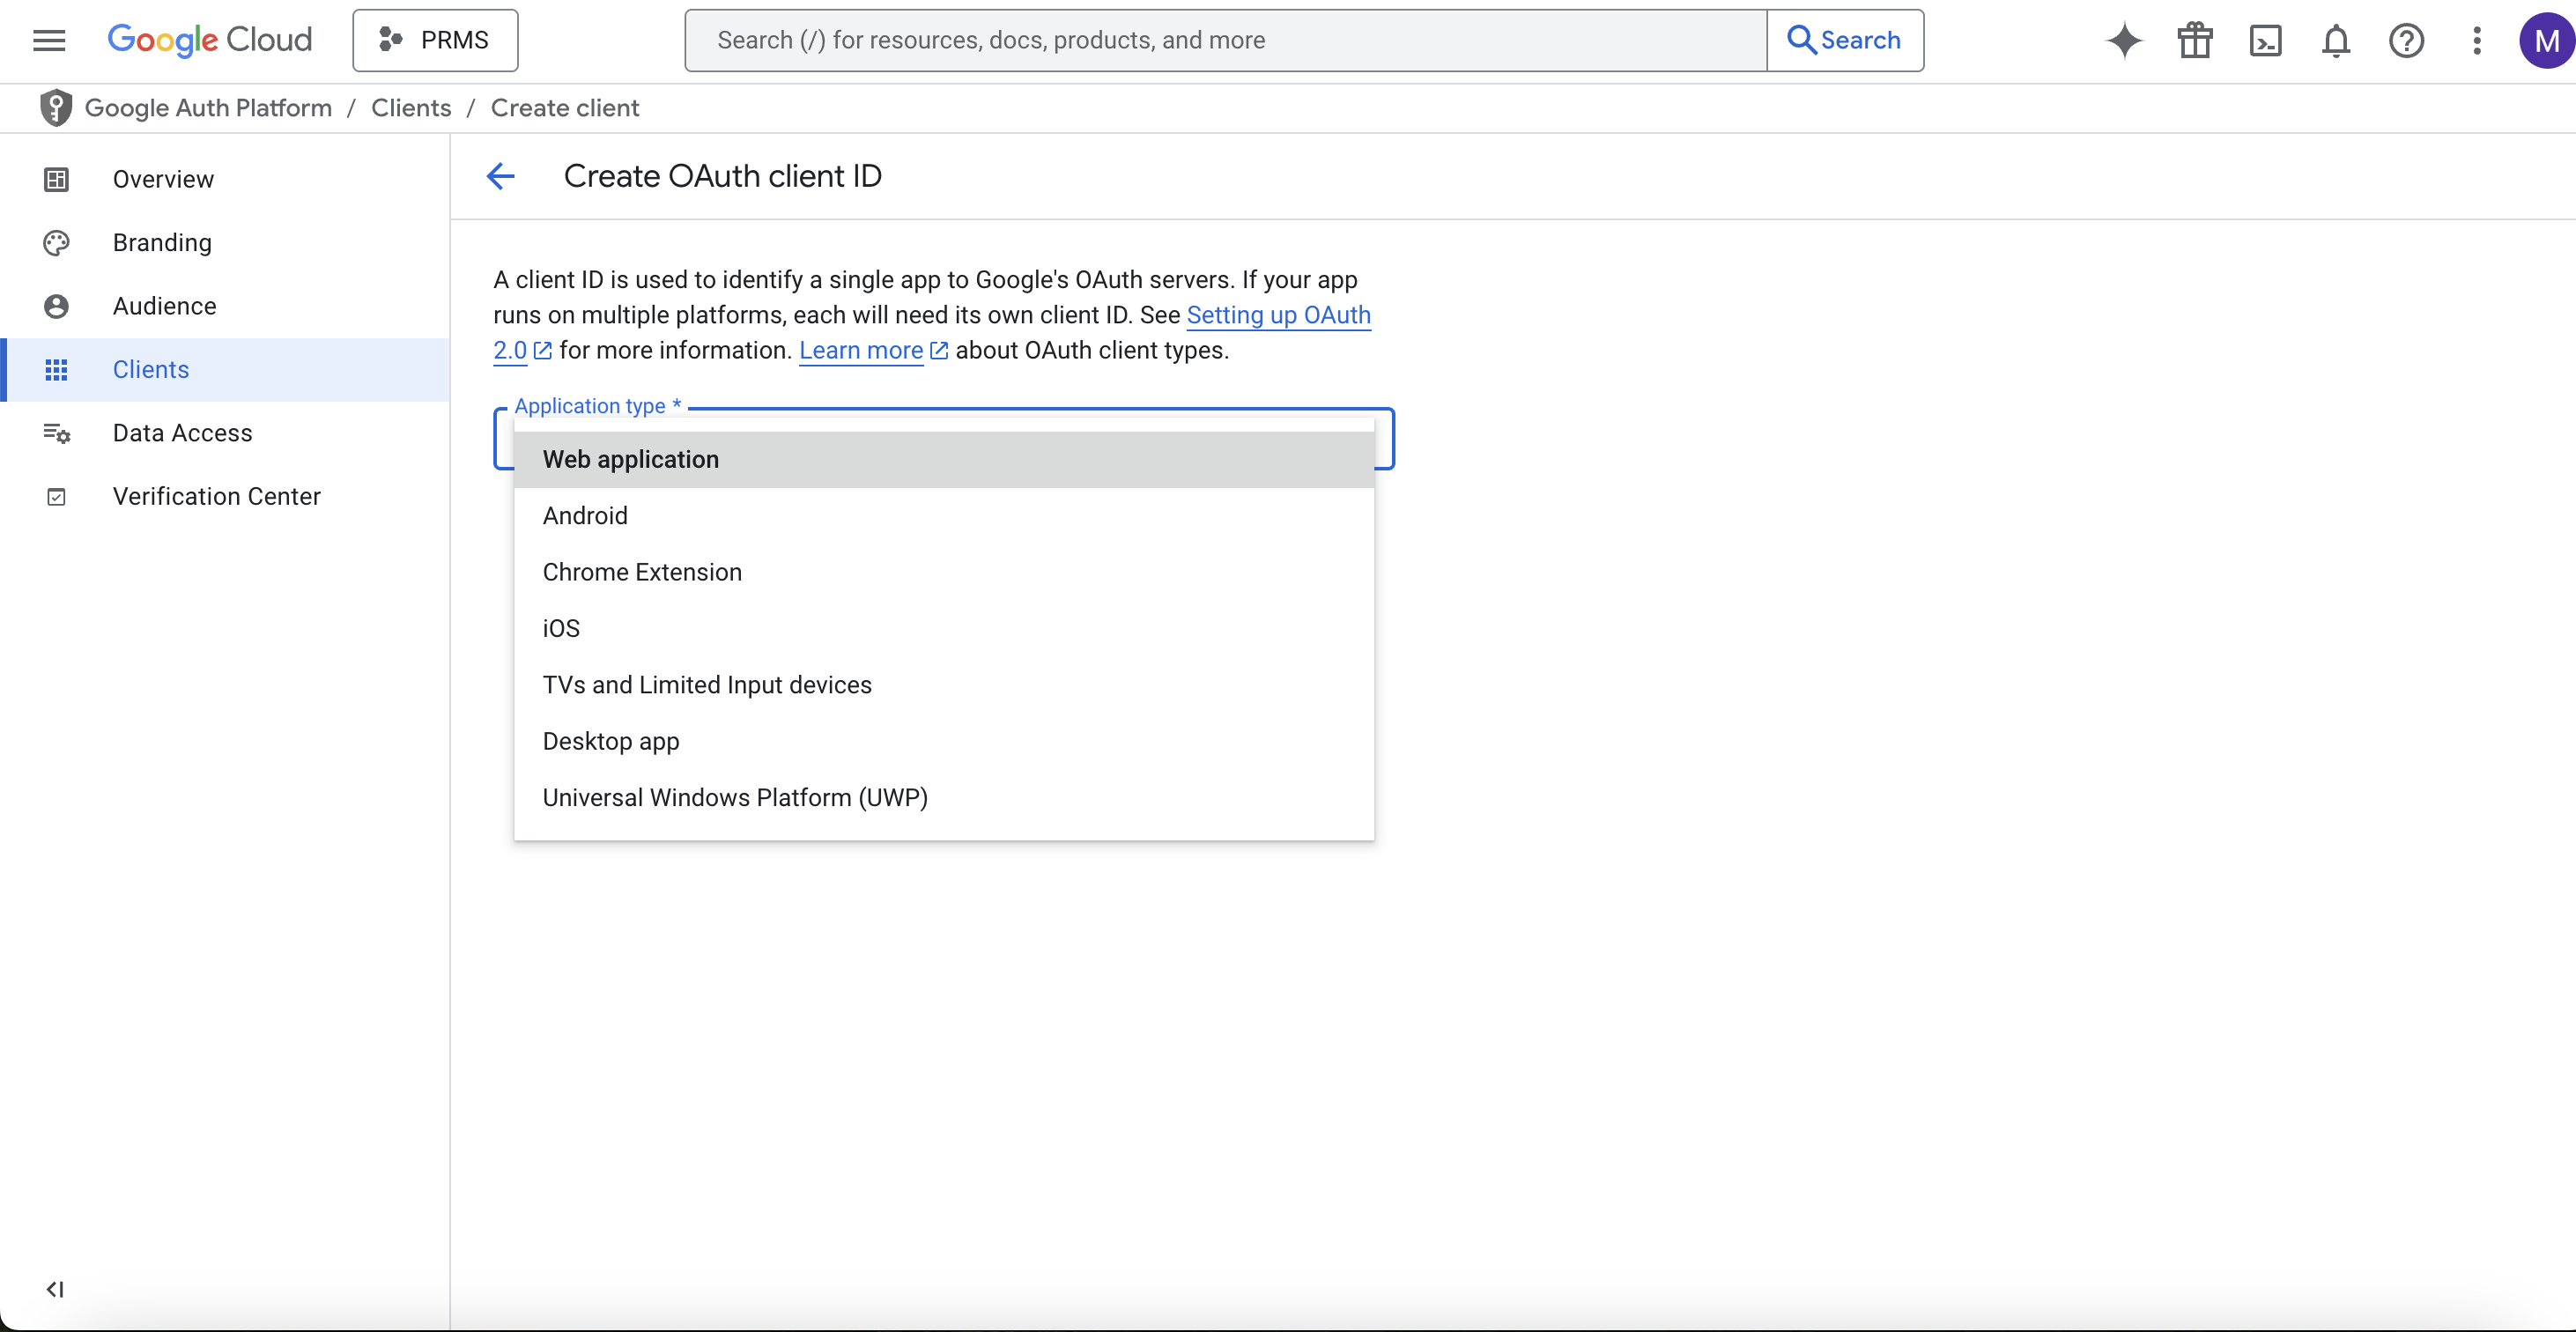Pick Desktop app option
The height and width of the screenshot is (1332, 2576).
click(610, 741)
